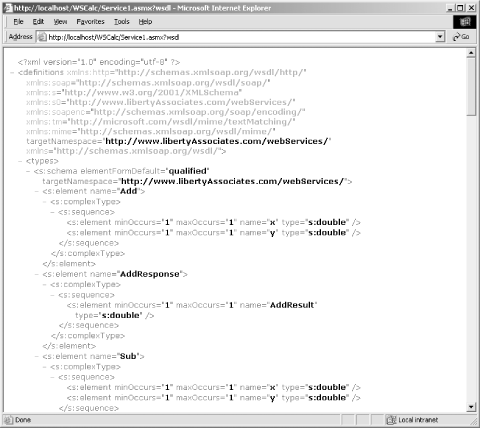
Task: Click the Address bar URL field
Action: click(241, 37)
